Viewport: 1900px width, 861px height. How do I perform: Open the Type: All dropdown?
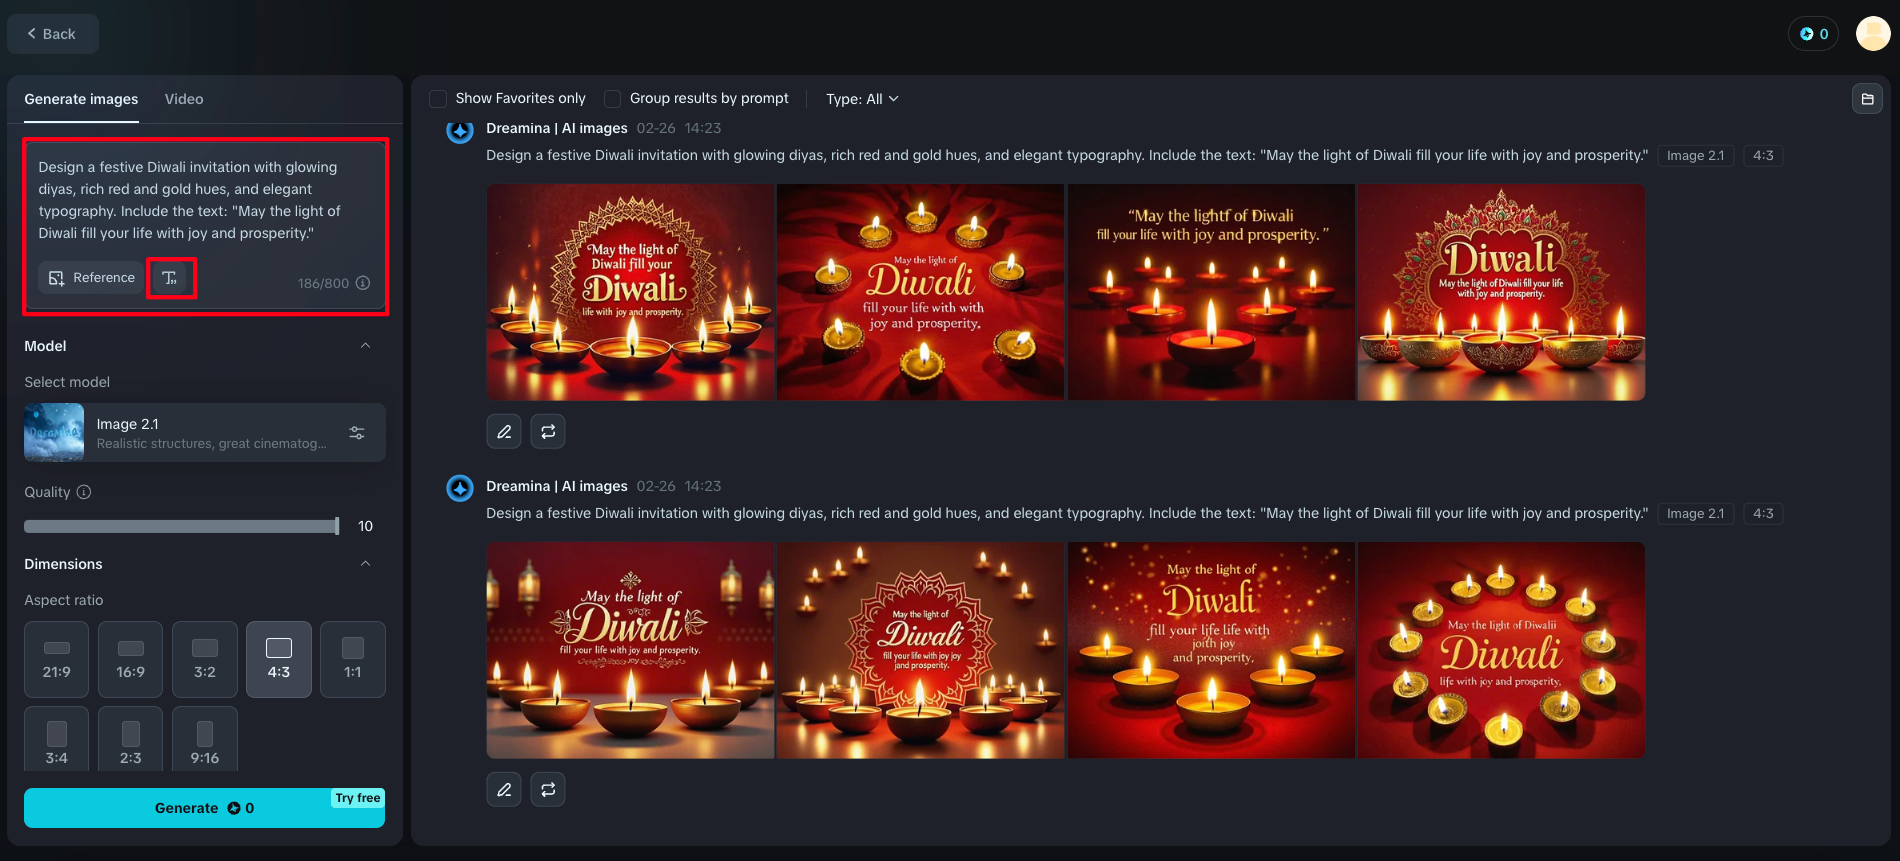pos(862,99)
